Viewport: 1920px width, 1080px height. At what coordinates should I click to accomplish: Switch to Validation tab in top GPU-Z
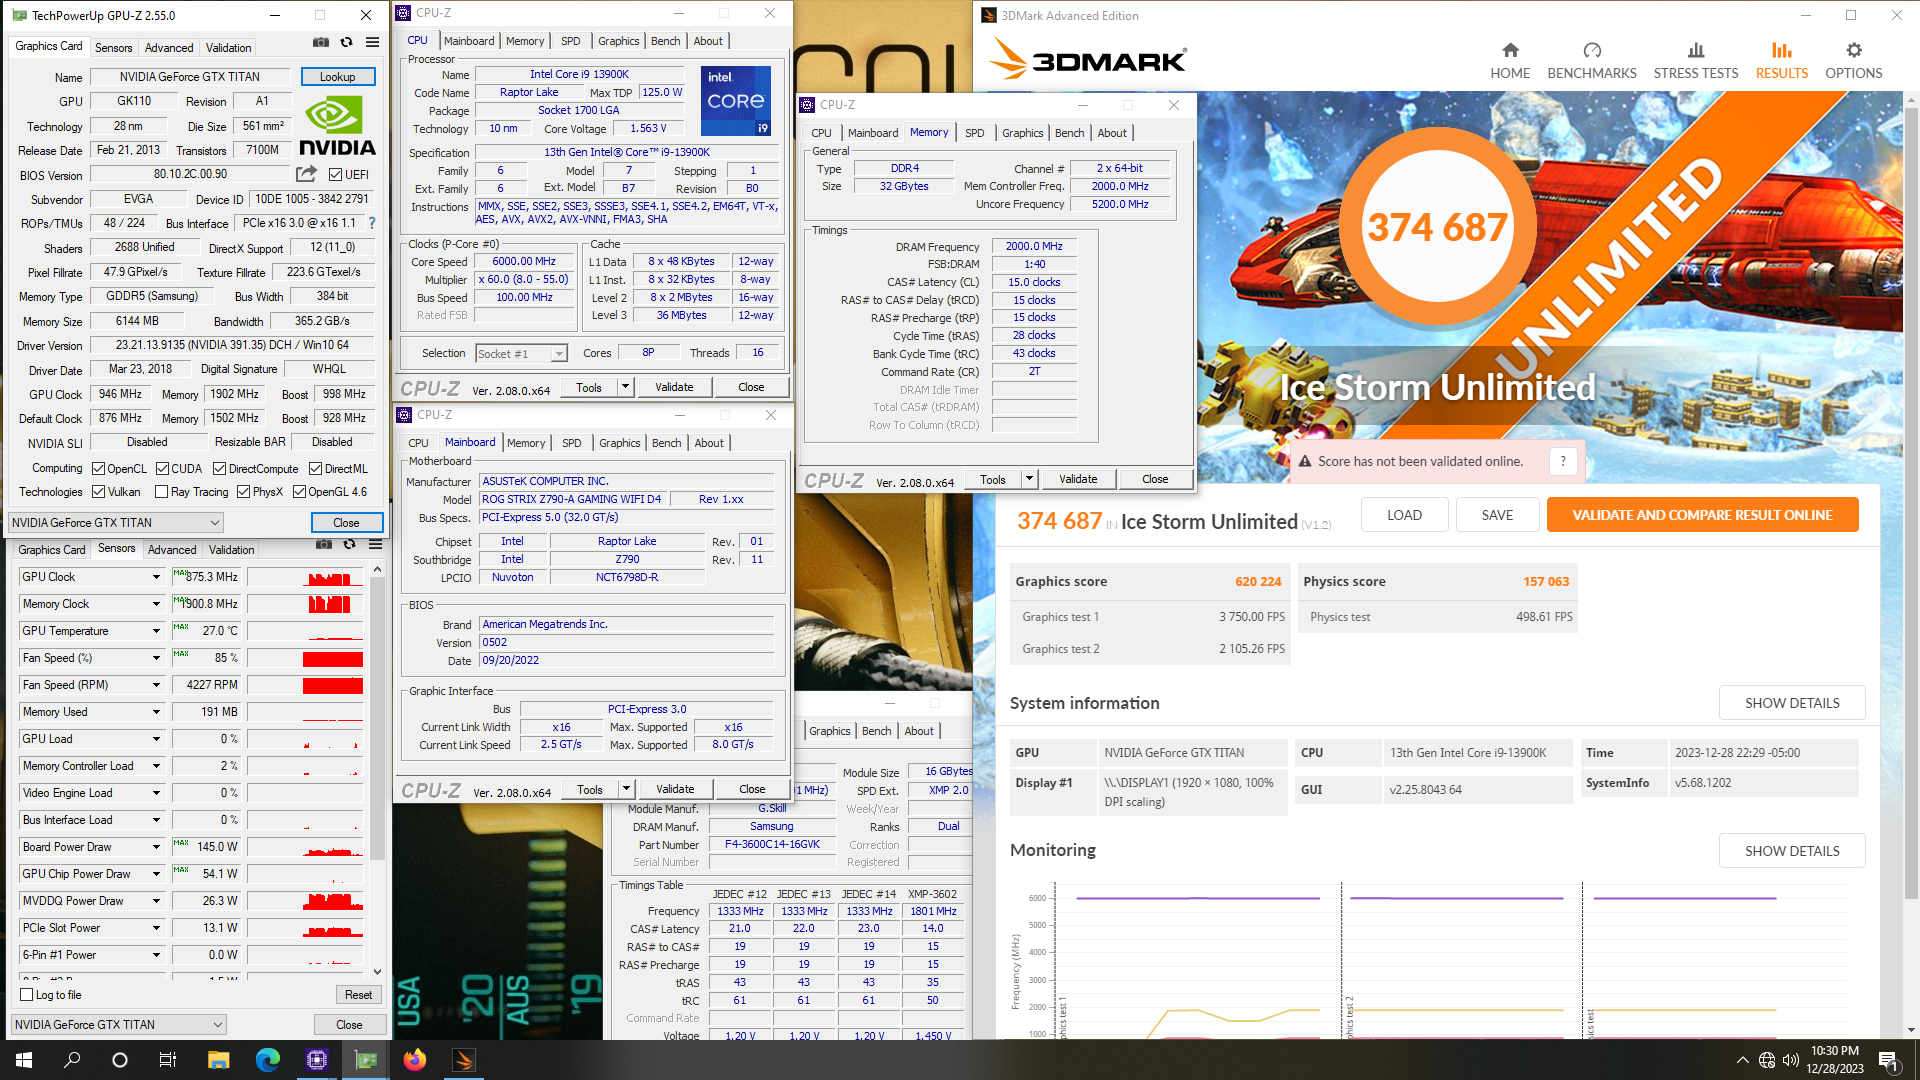228,48
